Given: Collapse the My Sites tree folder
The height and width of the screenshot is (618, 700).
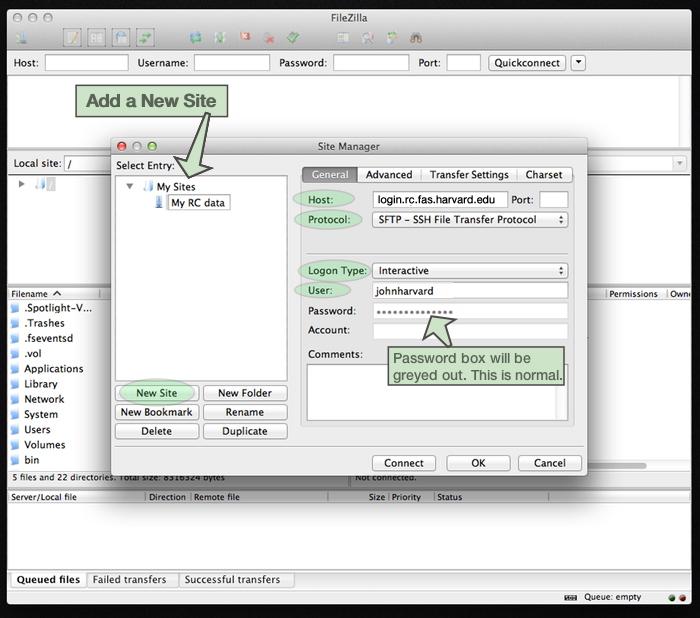Looking at the screenshot, I should [130, 187].
